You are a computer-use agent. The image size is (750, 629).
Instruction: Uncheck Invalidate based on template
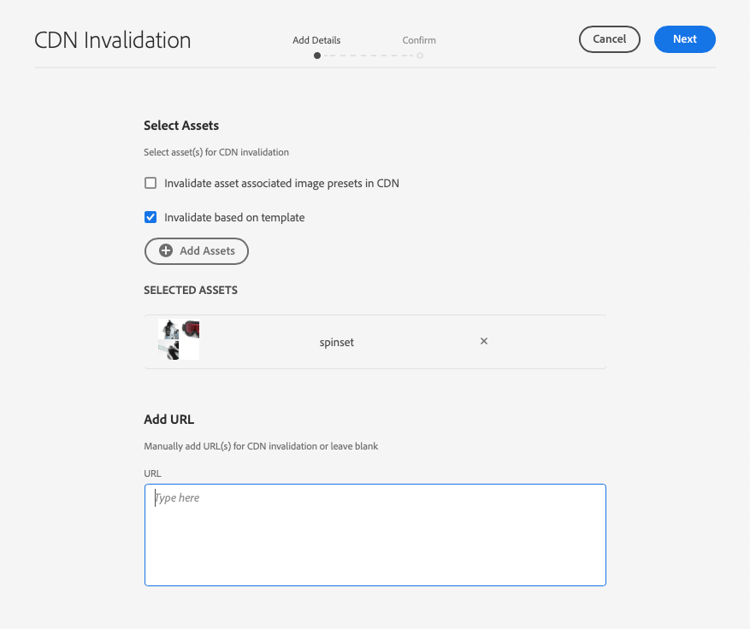150,217
